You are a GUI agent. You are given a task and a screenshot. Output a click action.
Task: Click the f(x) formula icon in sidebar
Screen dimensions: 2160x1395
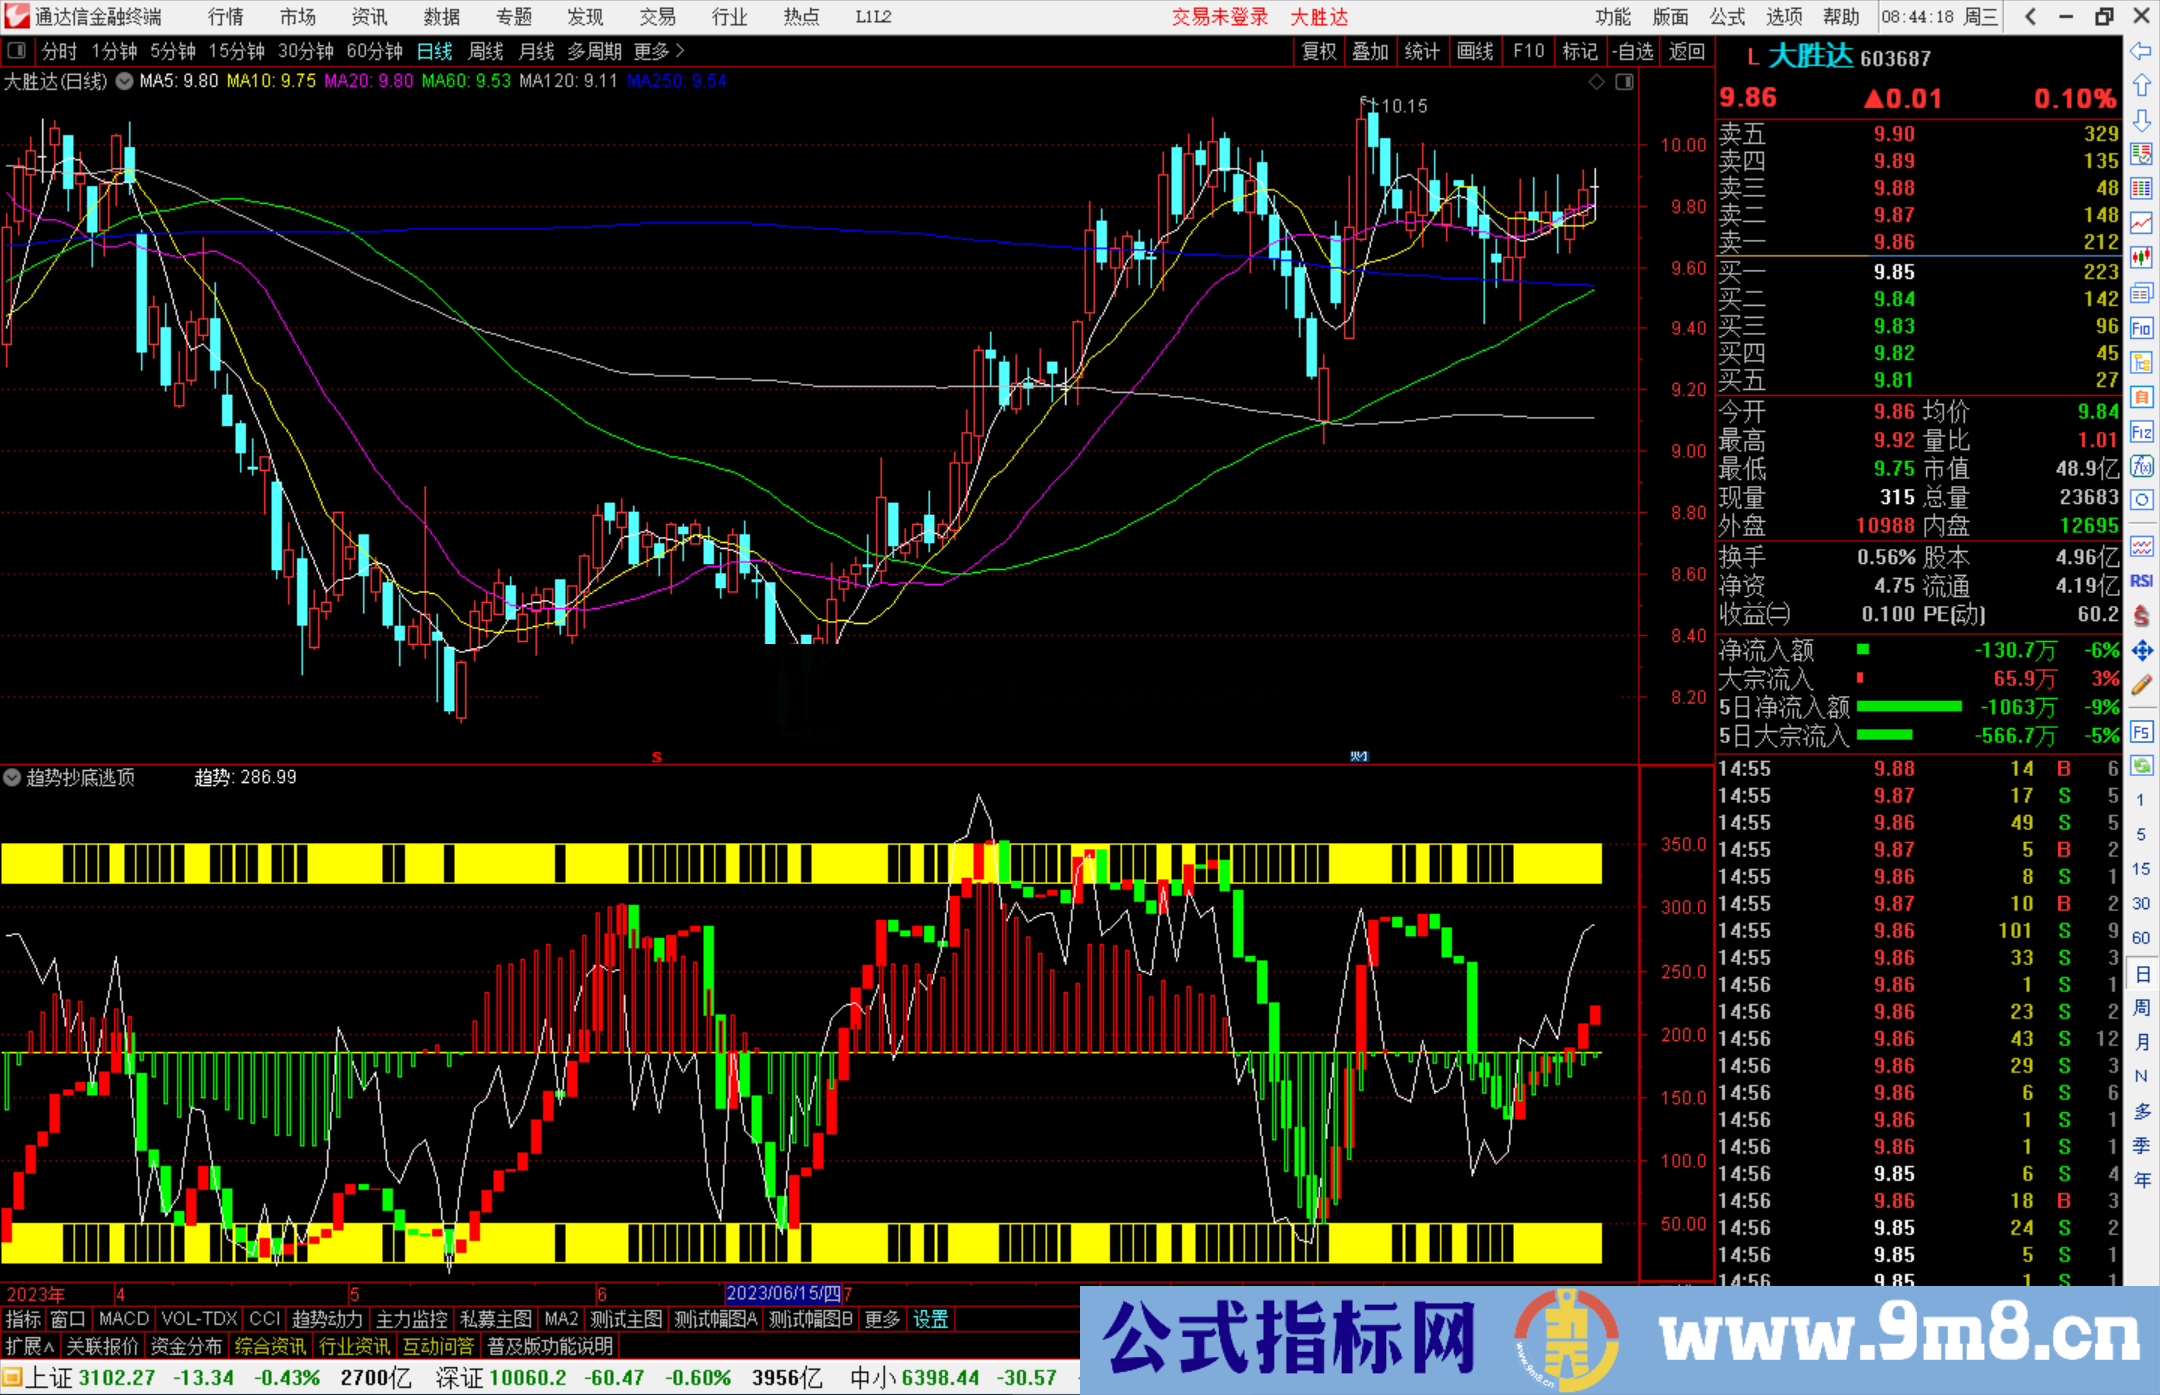pyautogui.click(x=2141, y=466)
